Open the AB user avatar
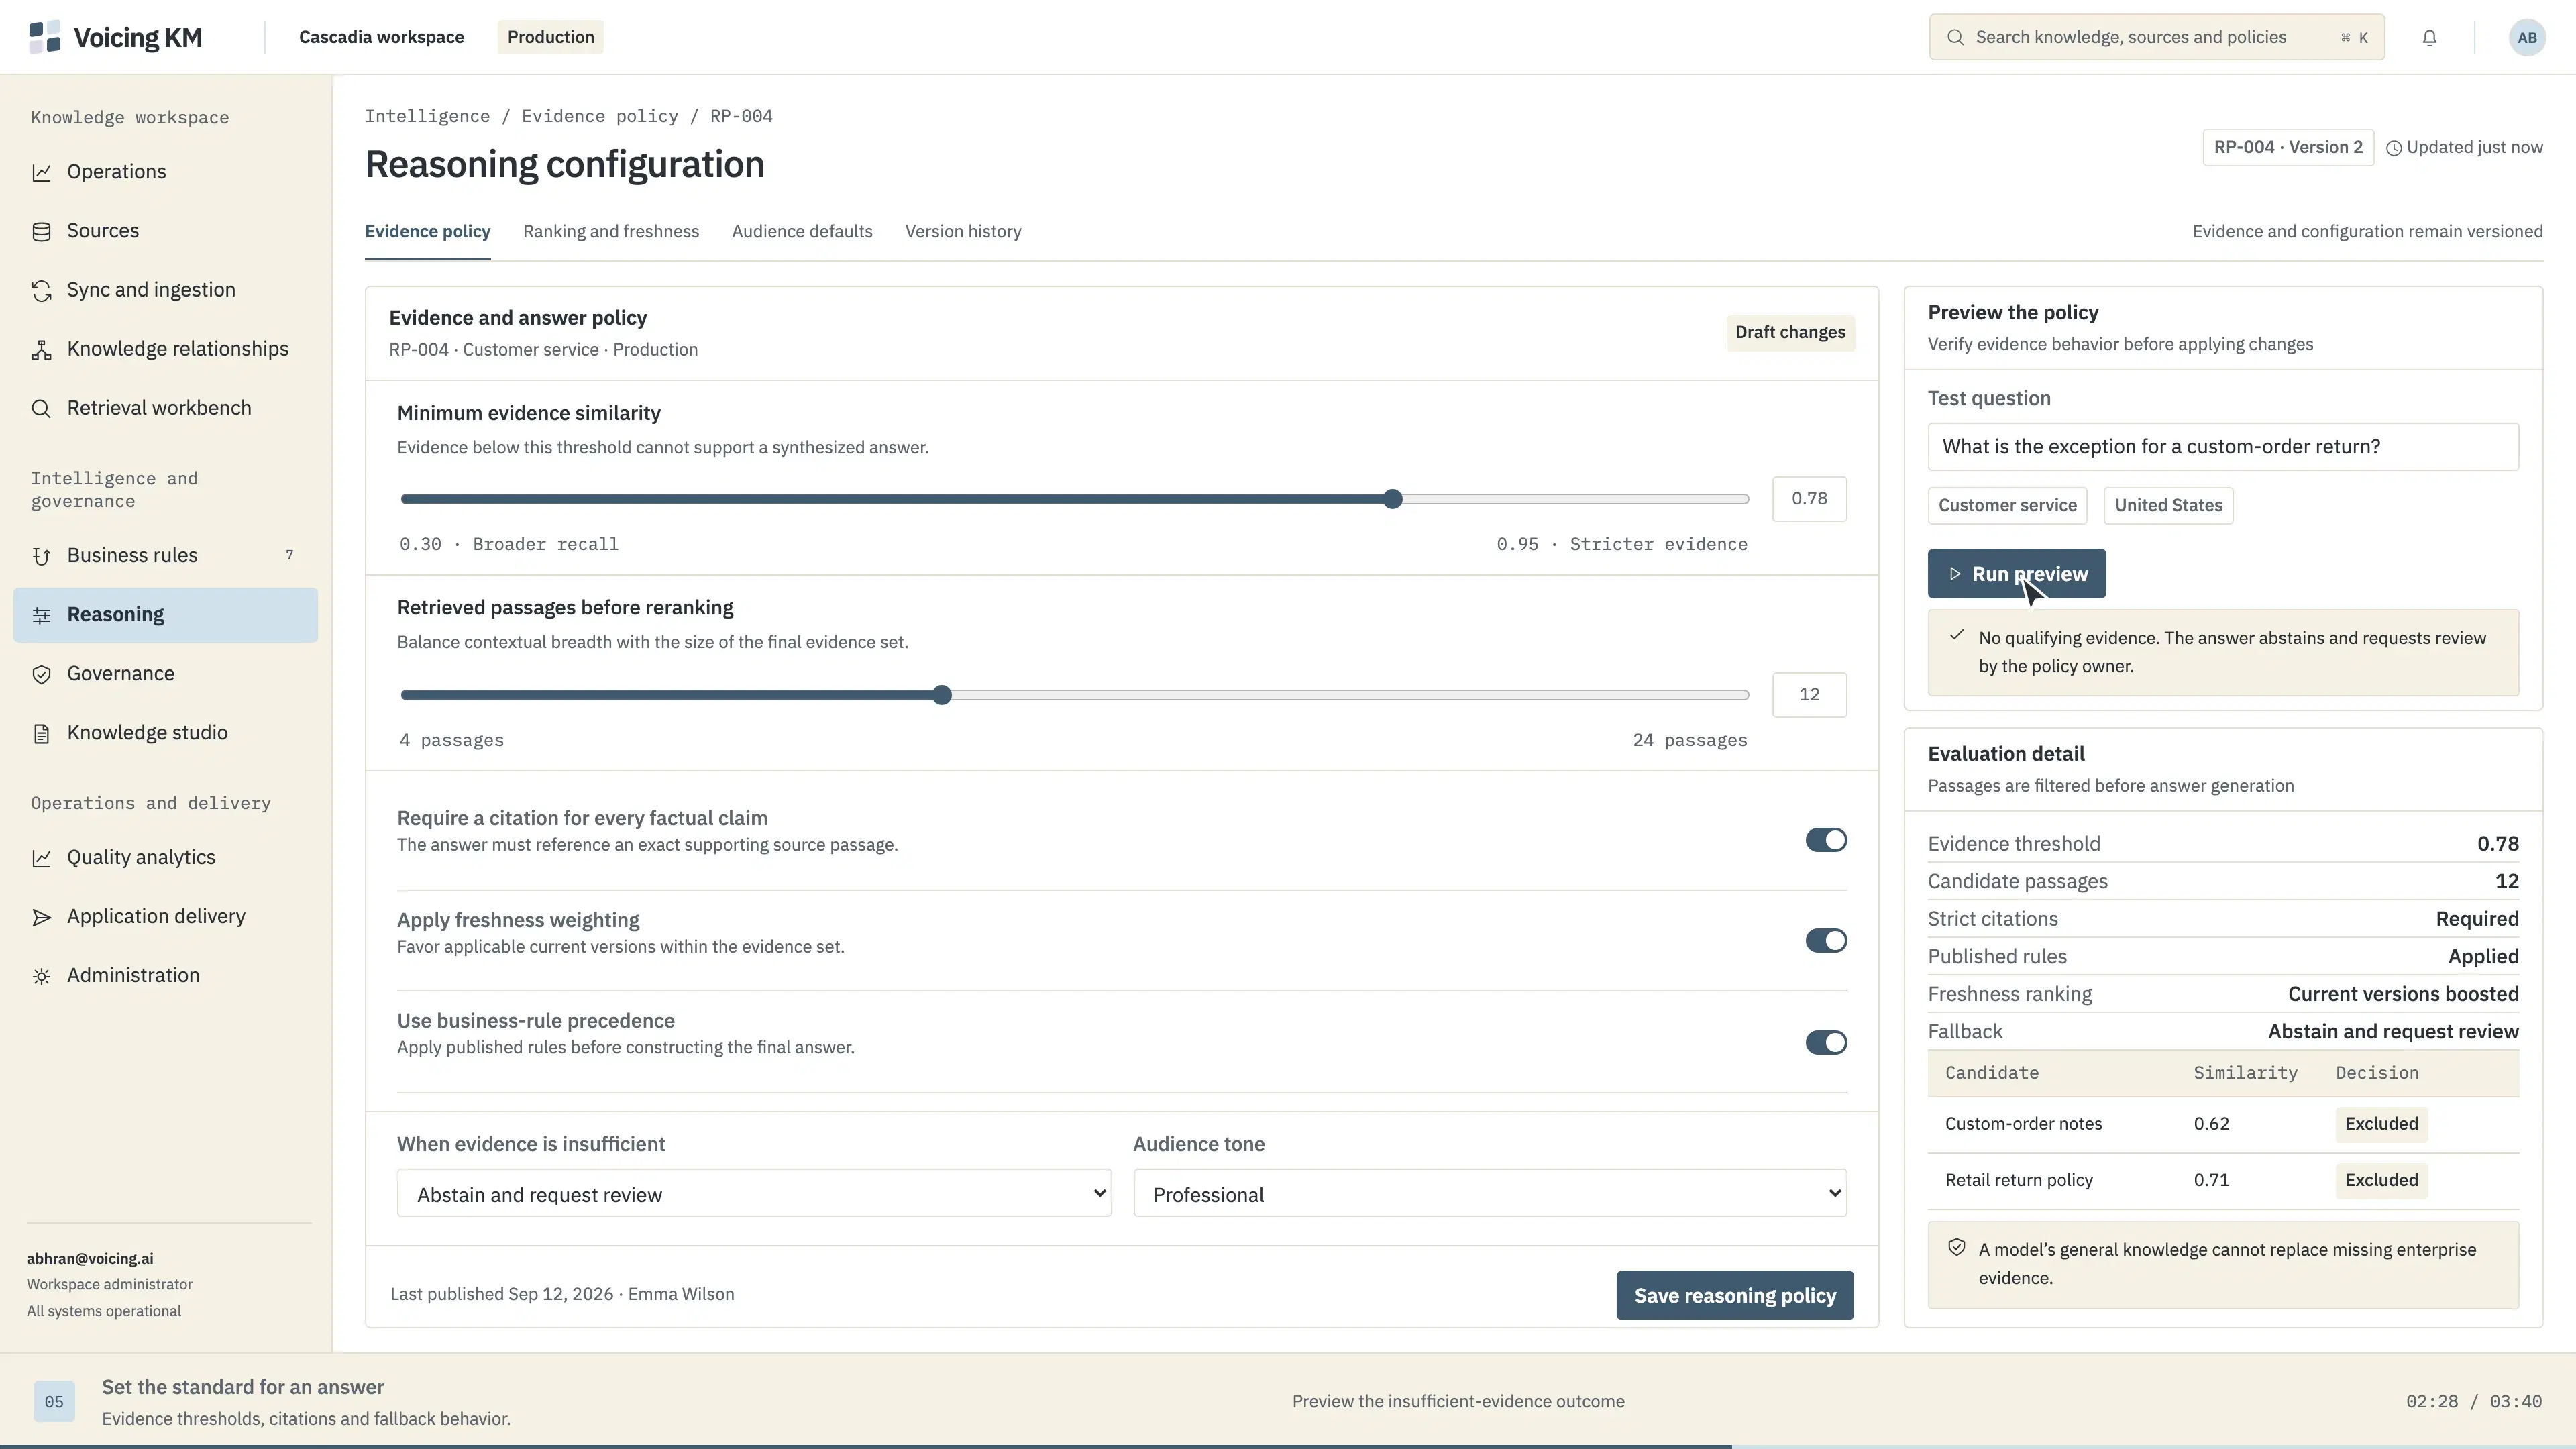 pos(2527,38)
